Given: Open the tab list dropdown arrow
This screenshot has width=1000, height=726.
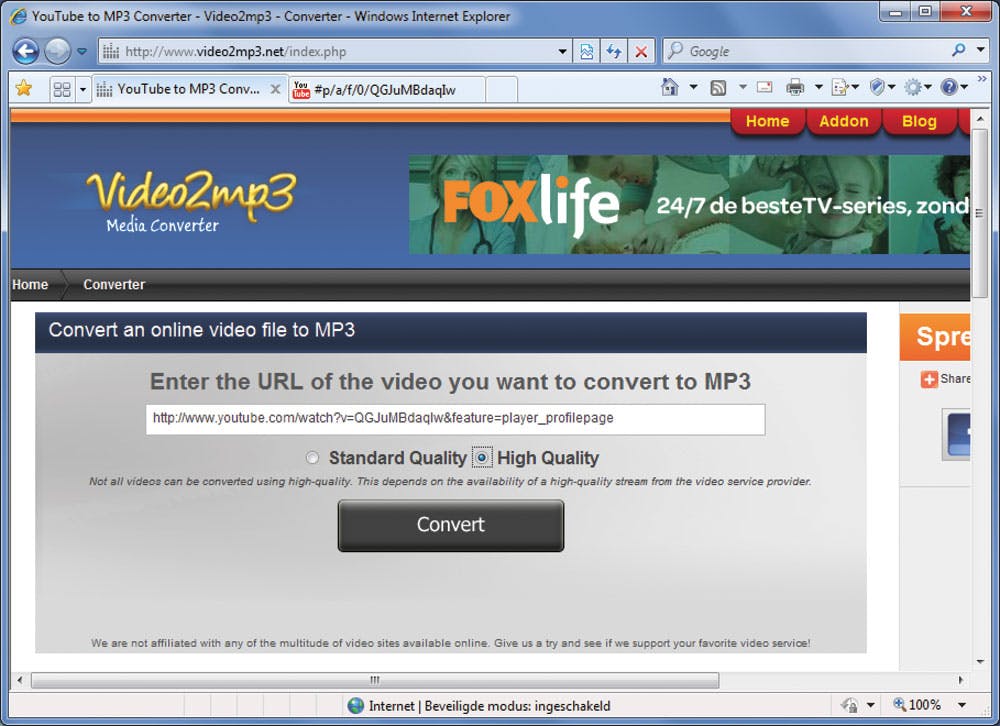Looking at the screenshot, I should (x=82, y=89).
